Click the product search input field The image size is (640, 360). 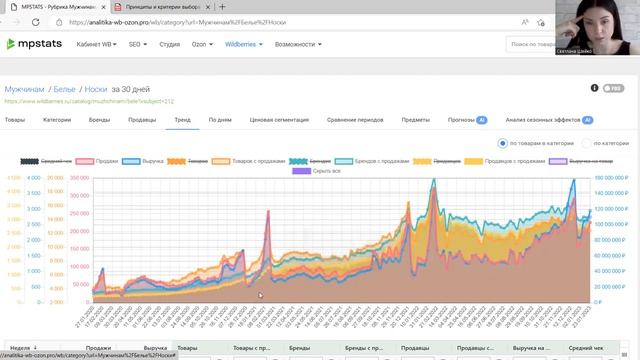coord(530,44)
